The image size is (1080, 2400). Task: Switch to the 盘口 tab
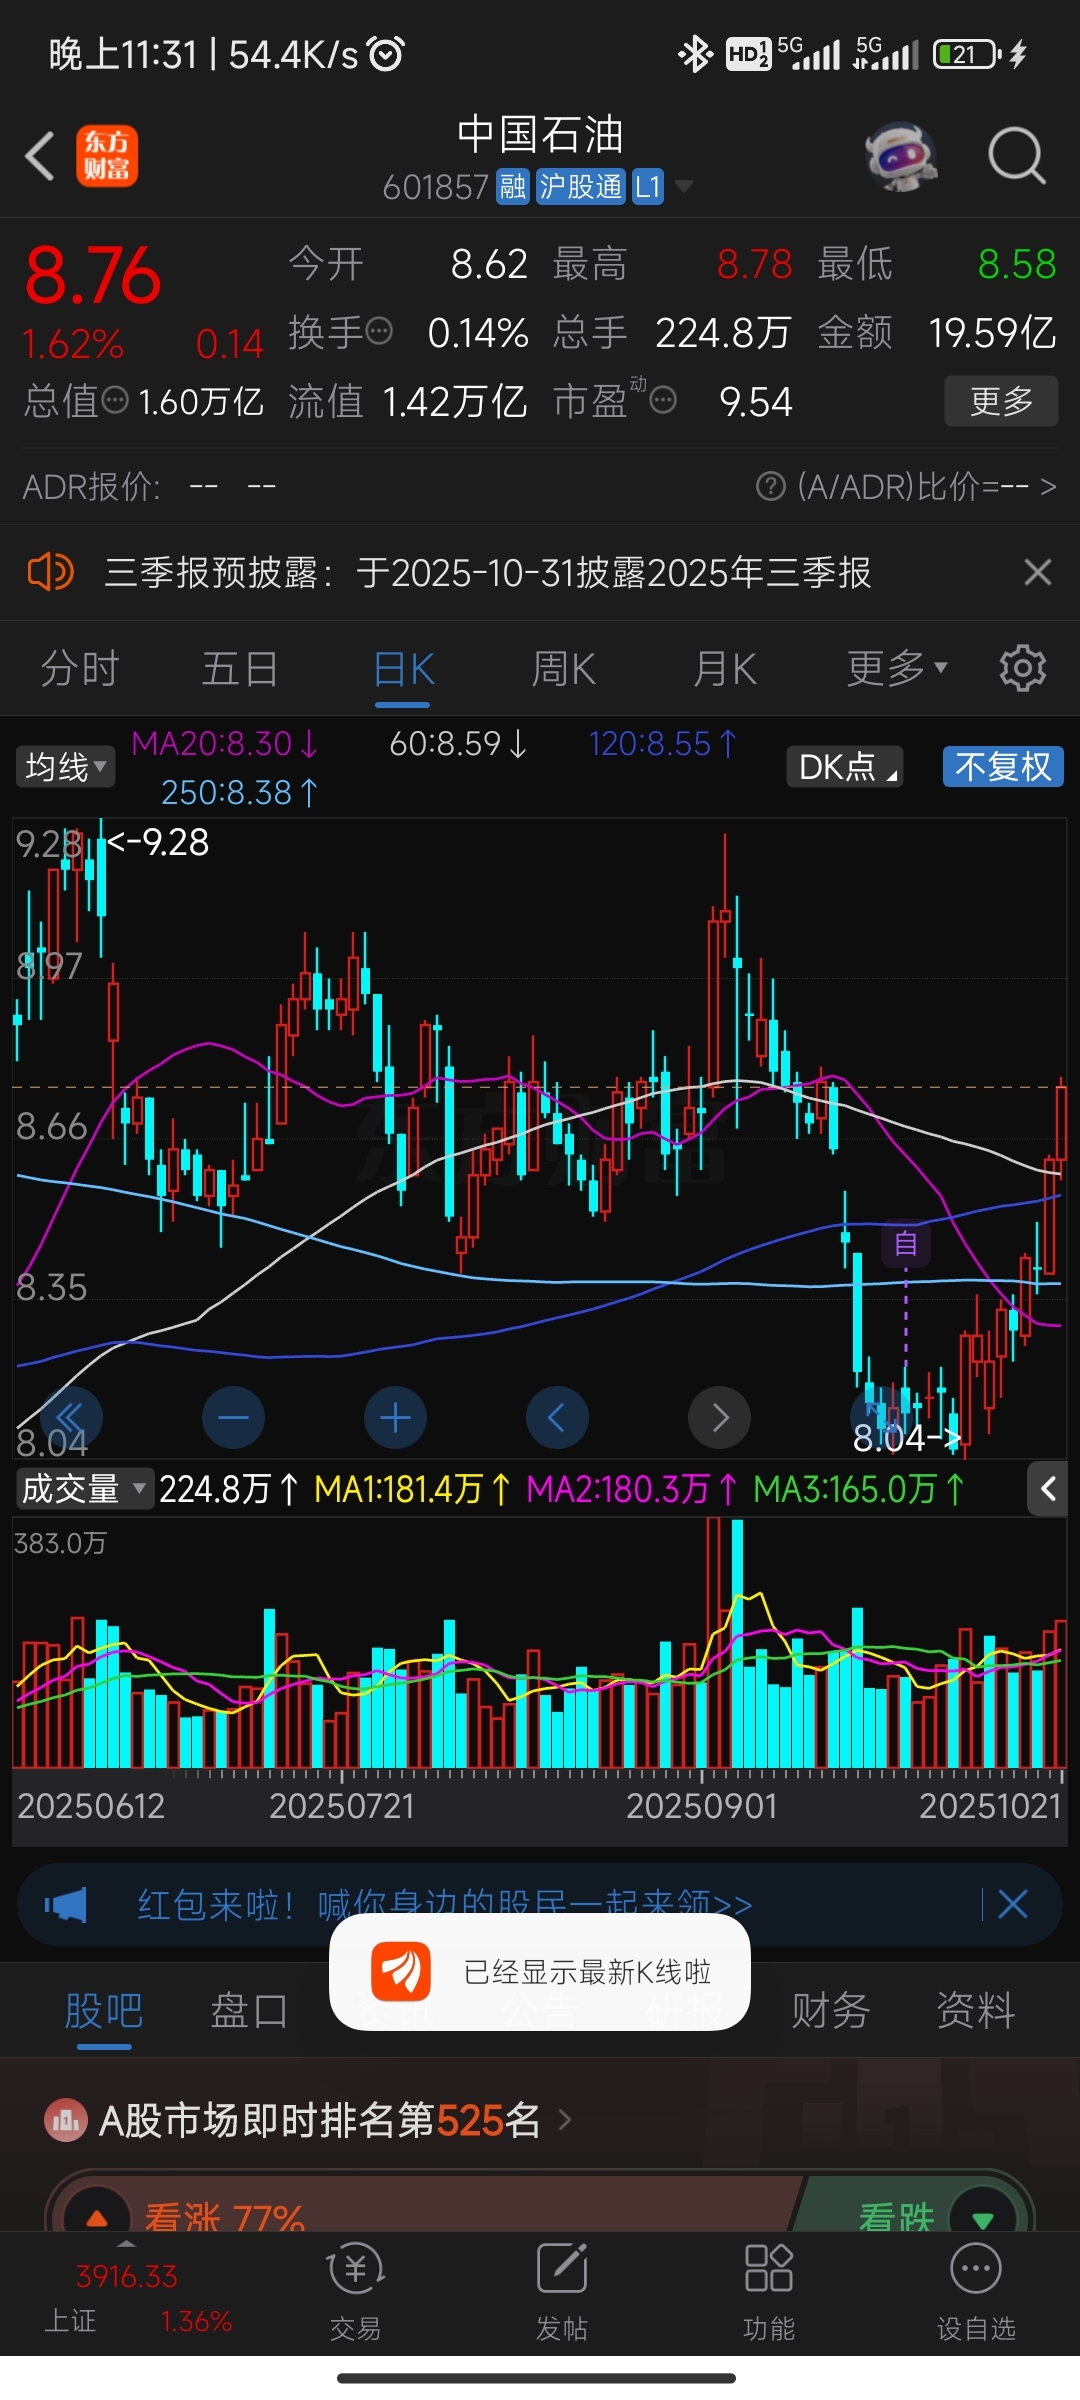click(249, 2010)
